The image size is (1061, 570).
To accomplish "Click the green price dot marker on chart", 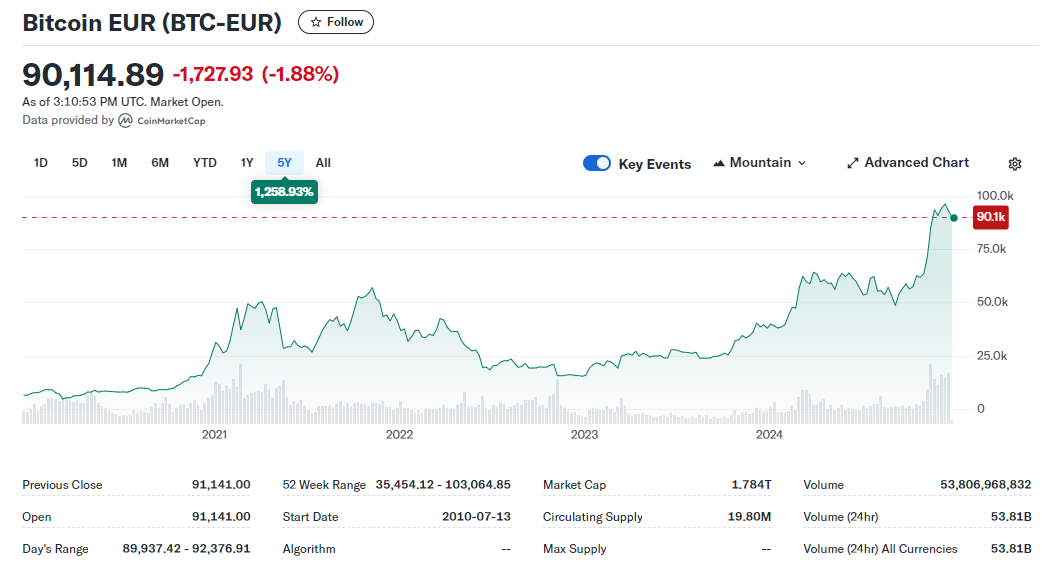I will click(954, 217).
